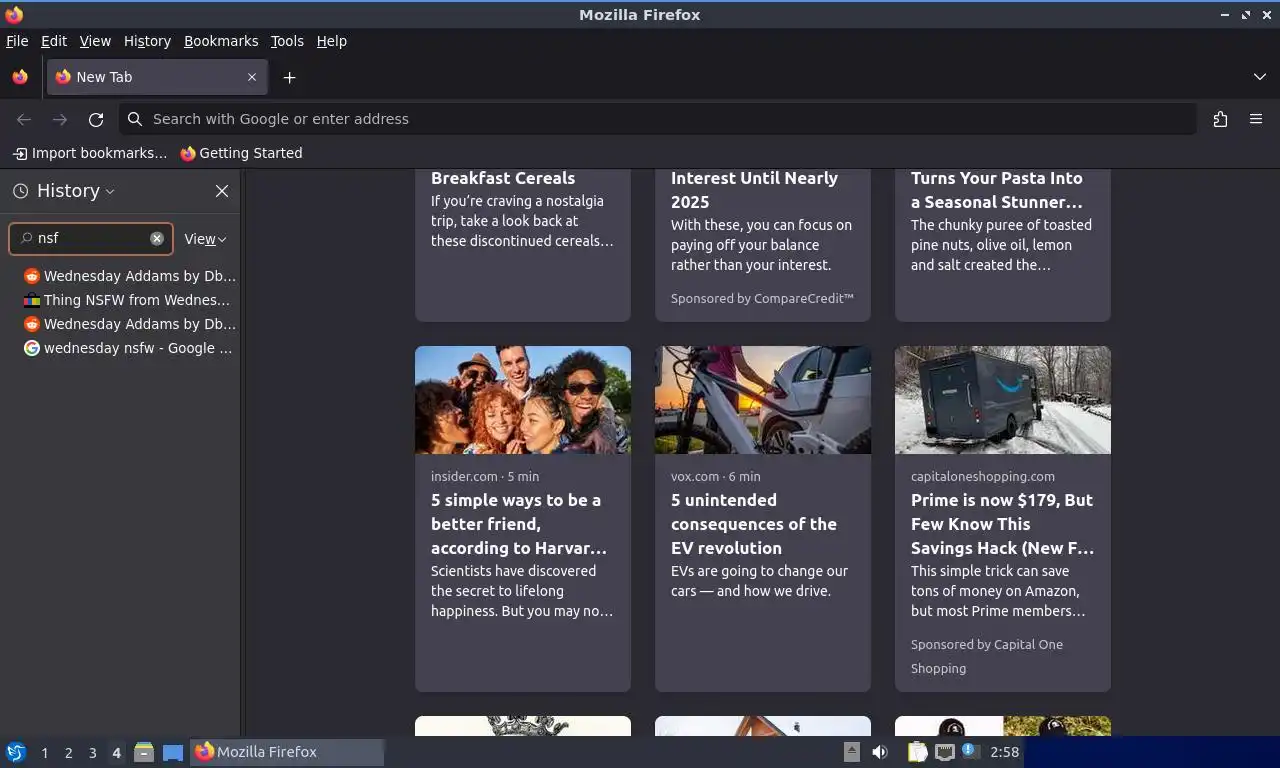Click Mozilla Firefox taskbar window button
The height and width of the screenshot is (768, 1280).
coord(287,752)
